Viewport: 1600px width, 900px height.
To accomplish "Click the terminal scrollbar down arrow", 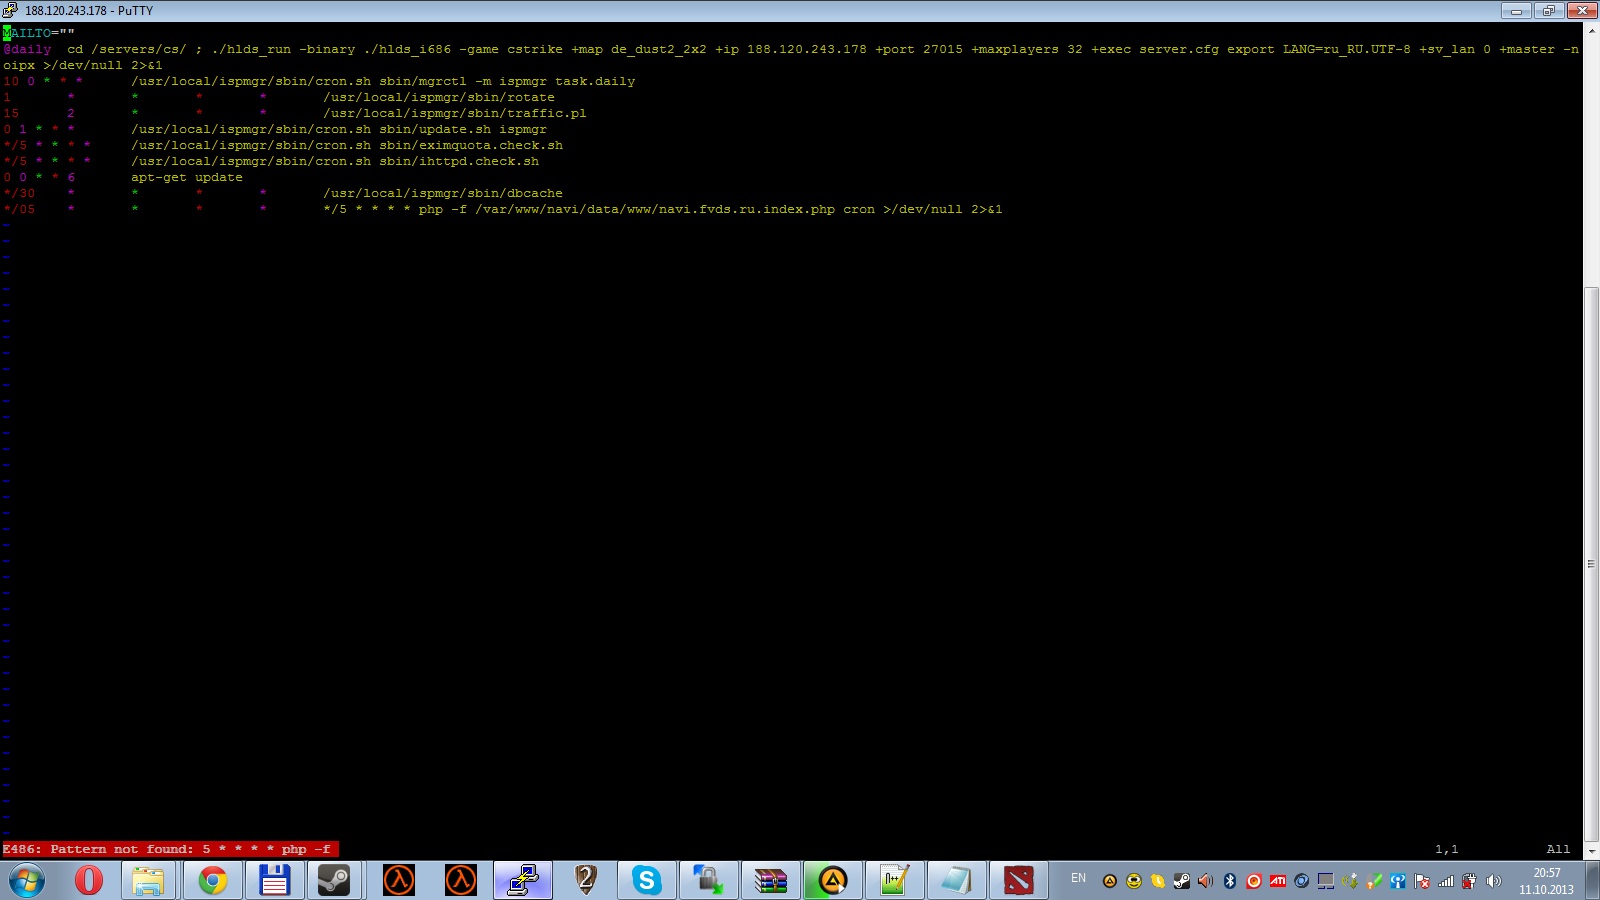I will [1591, 851].
